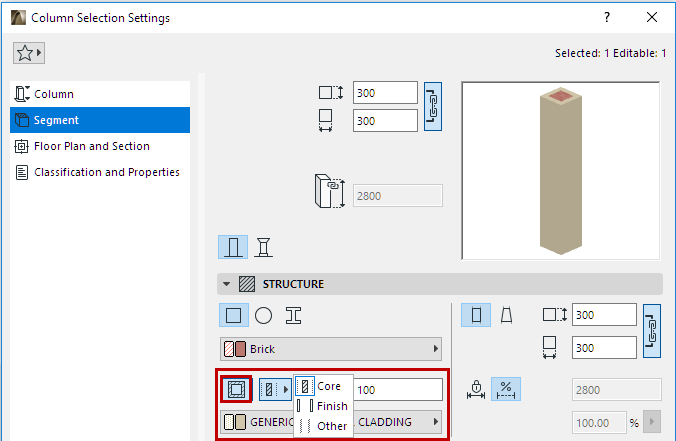
Task: Click the column height linked icon
Action: [330, 191]
